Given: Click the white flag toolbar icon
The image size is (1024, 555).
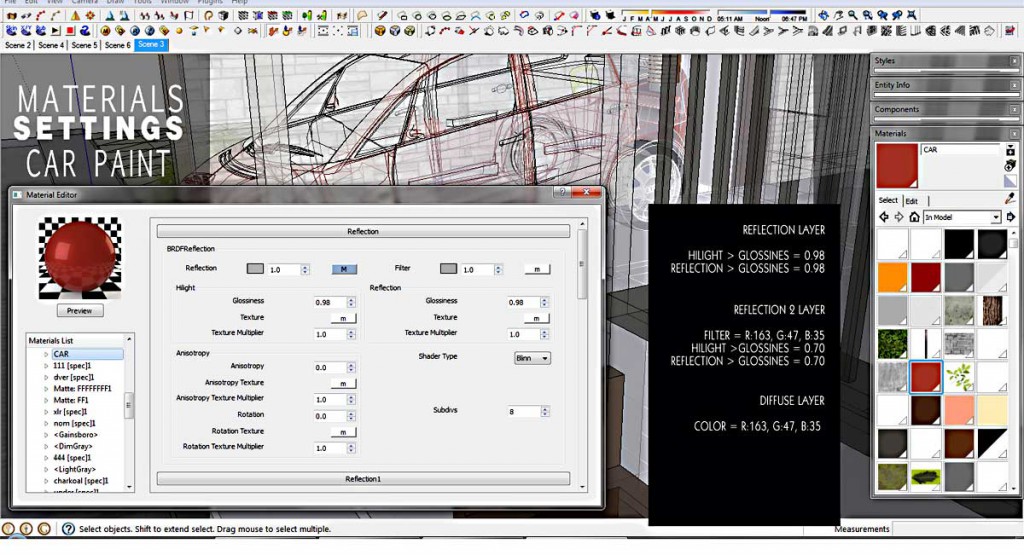Looking at the screenshot, I should (x=188, y=15).
